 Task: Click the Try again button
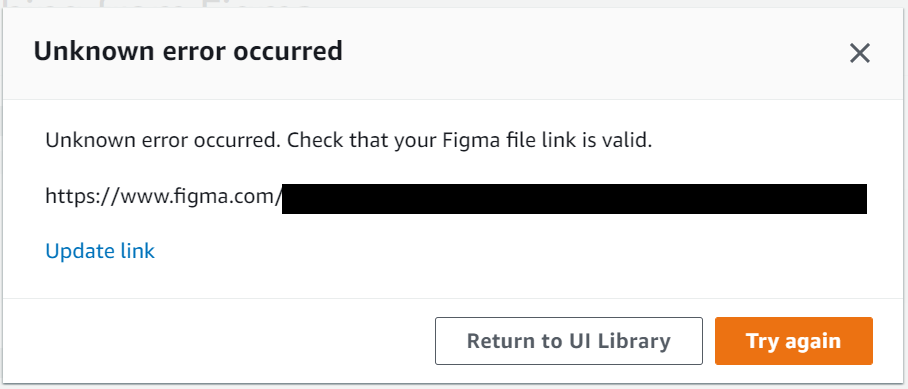click(x=793, y=341)
